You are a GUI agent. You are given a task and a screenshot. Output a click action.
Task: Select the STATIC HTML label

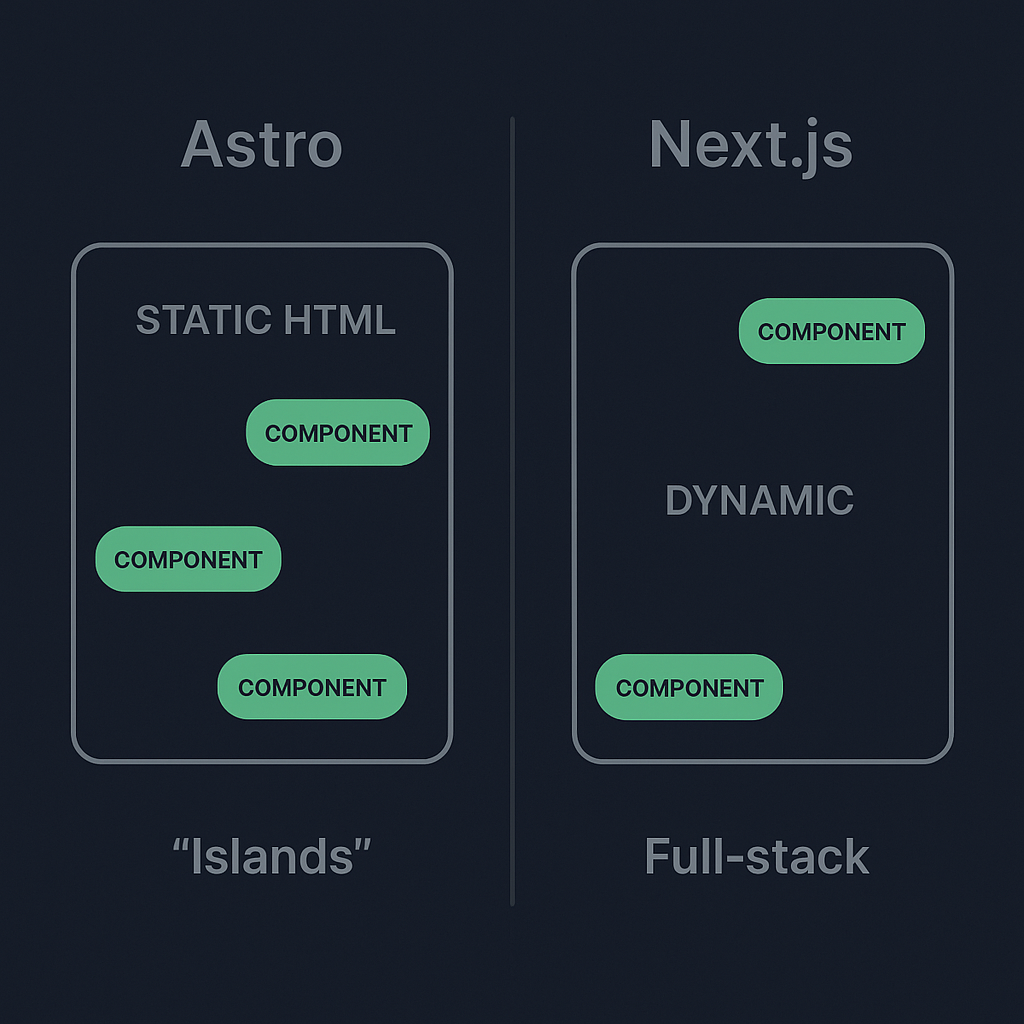[x=266, y=319]
